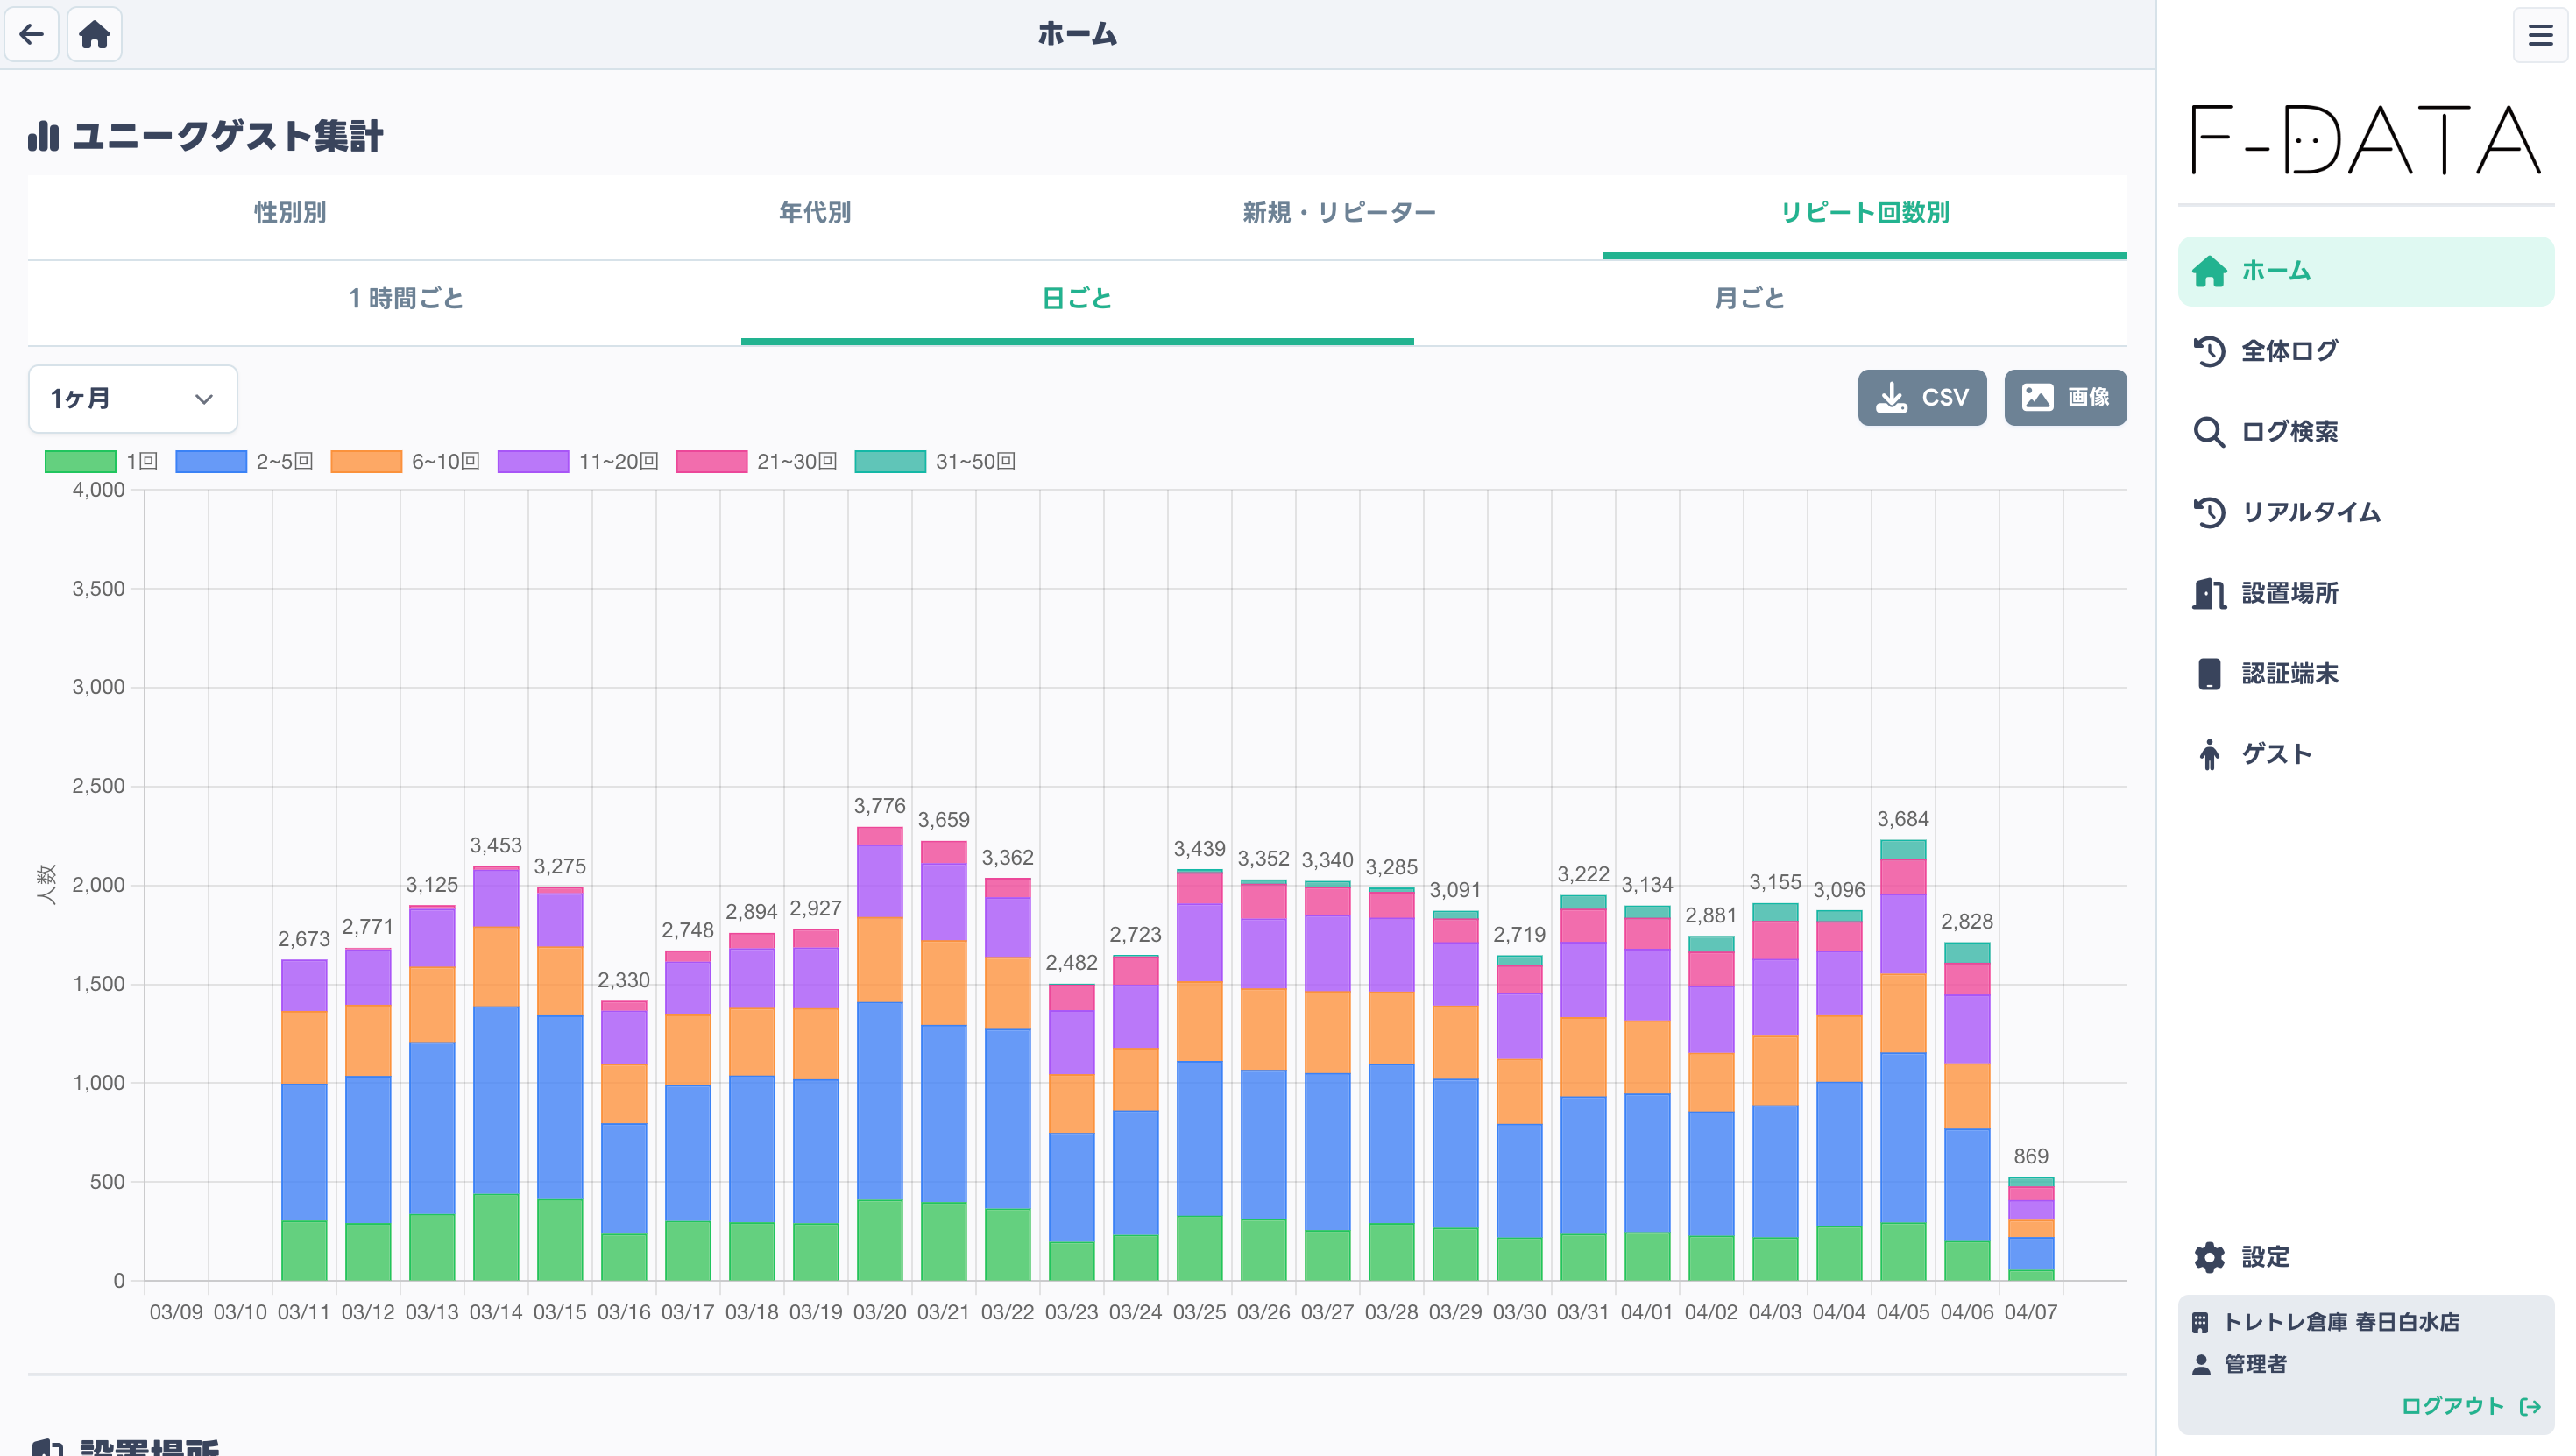Open 設置場所 door icon item
This screenshot has height=1456, width=2576.
[x=2209, y=593]
